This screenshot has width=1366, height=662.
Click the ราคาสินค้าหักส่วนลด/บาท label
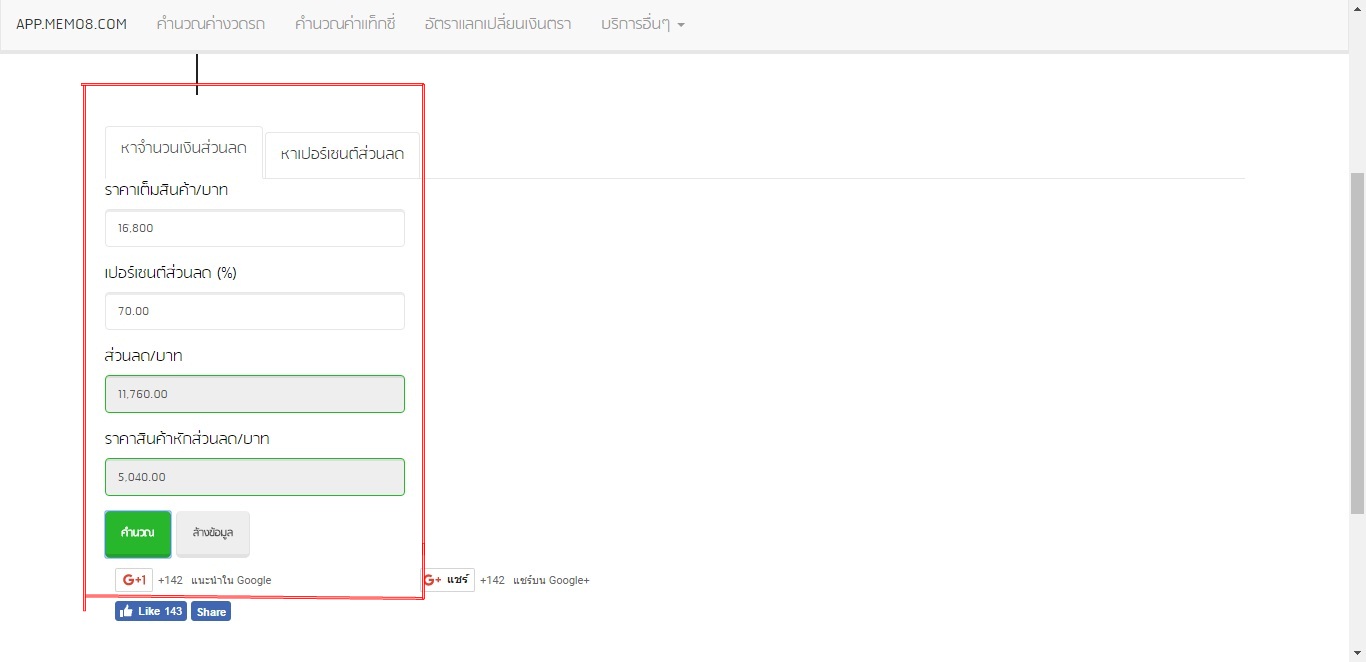coord(187,439)
